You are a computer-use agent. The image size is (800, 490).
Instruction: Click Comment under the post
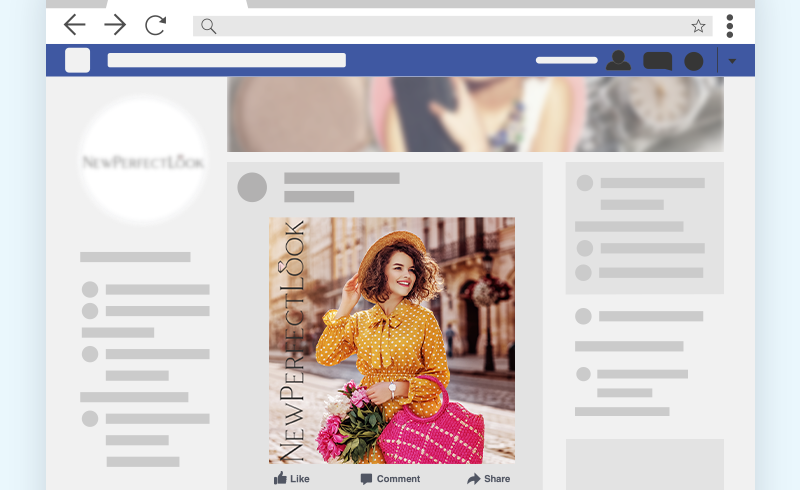390,479
